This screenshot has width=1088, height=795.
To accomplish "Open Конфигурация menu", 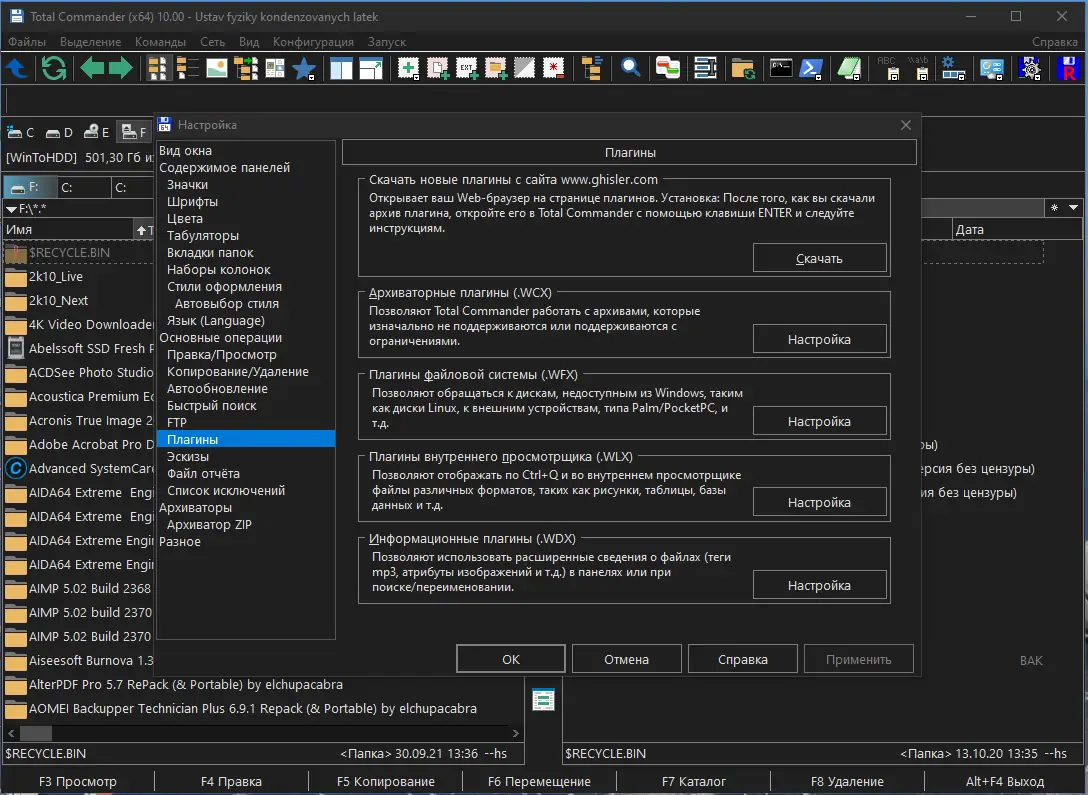I will (313, 42).
